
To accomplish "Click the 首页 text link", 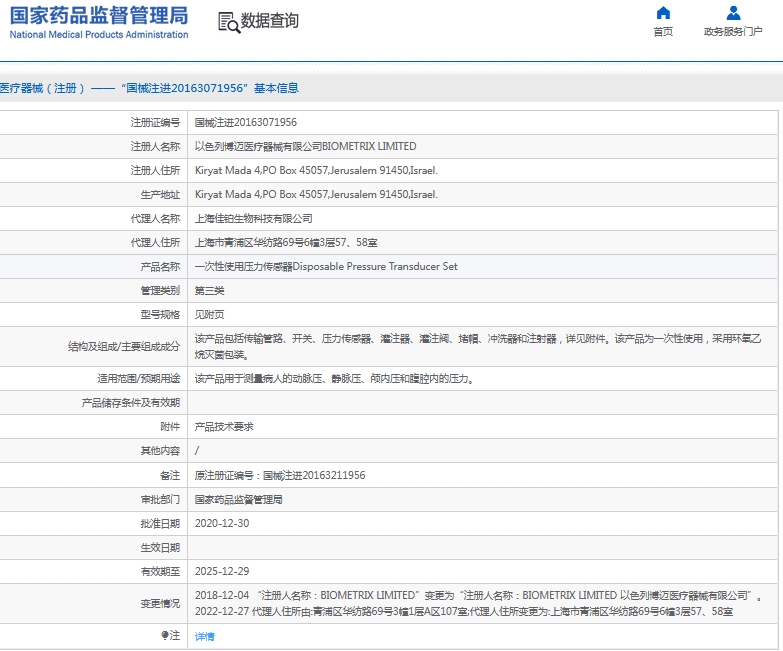I will [663, 32].
